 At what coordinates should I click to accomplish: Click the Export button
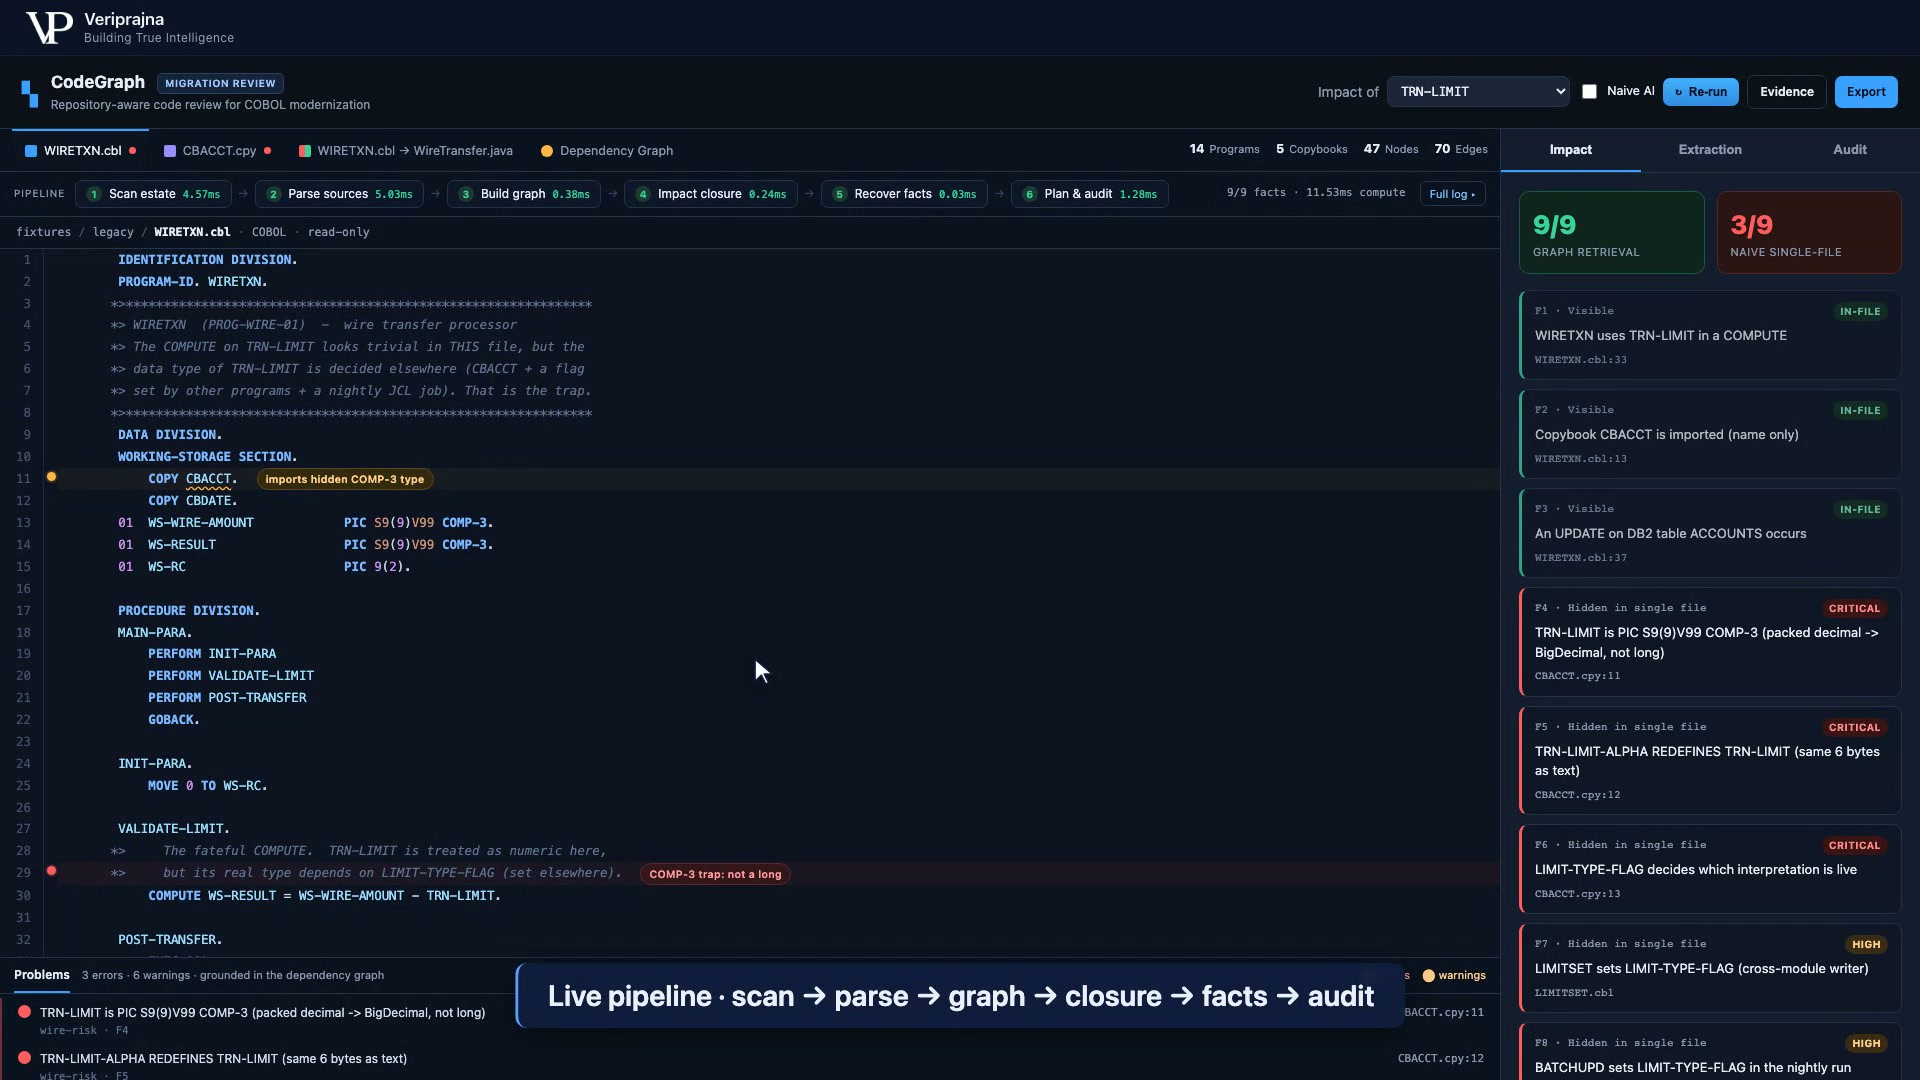pos(1866,92)
